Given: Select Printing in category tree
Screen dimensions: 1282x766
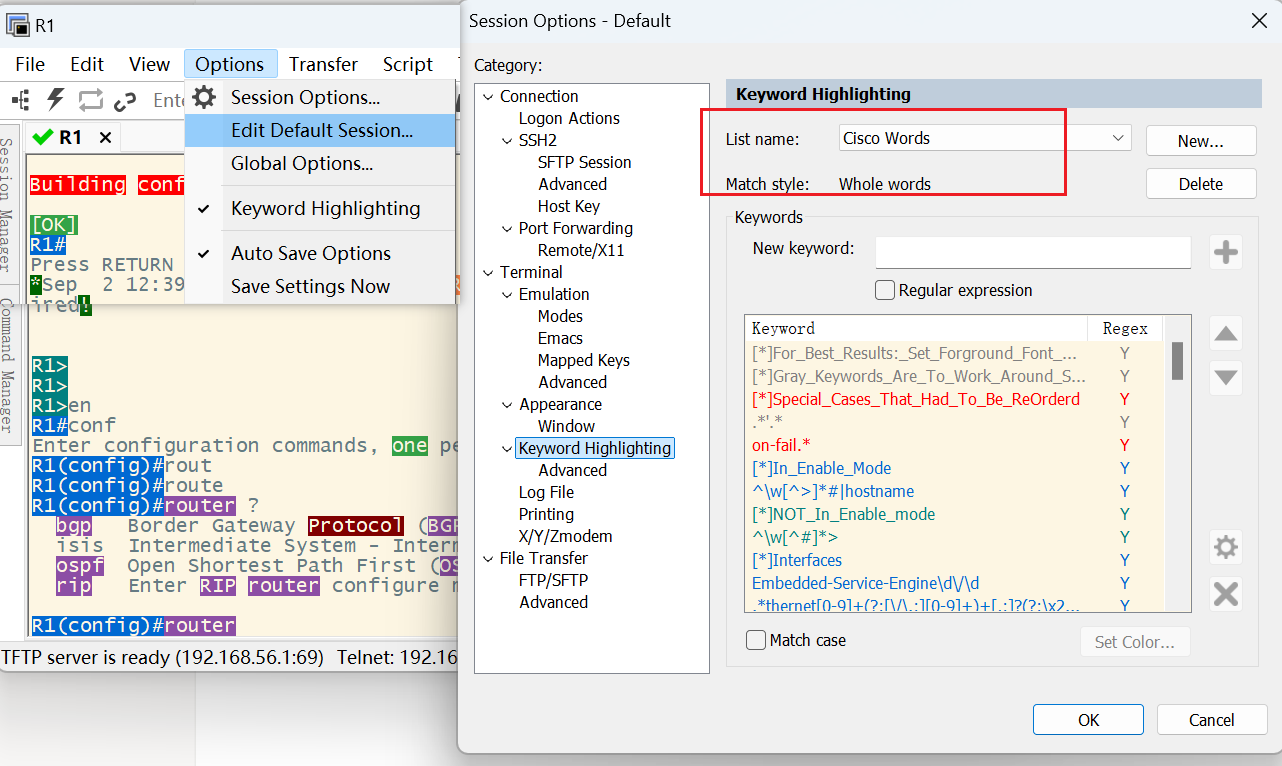Looking at the screenshot, I should pyautogui.click(x=546, y=515).
